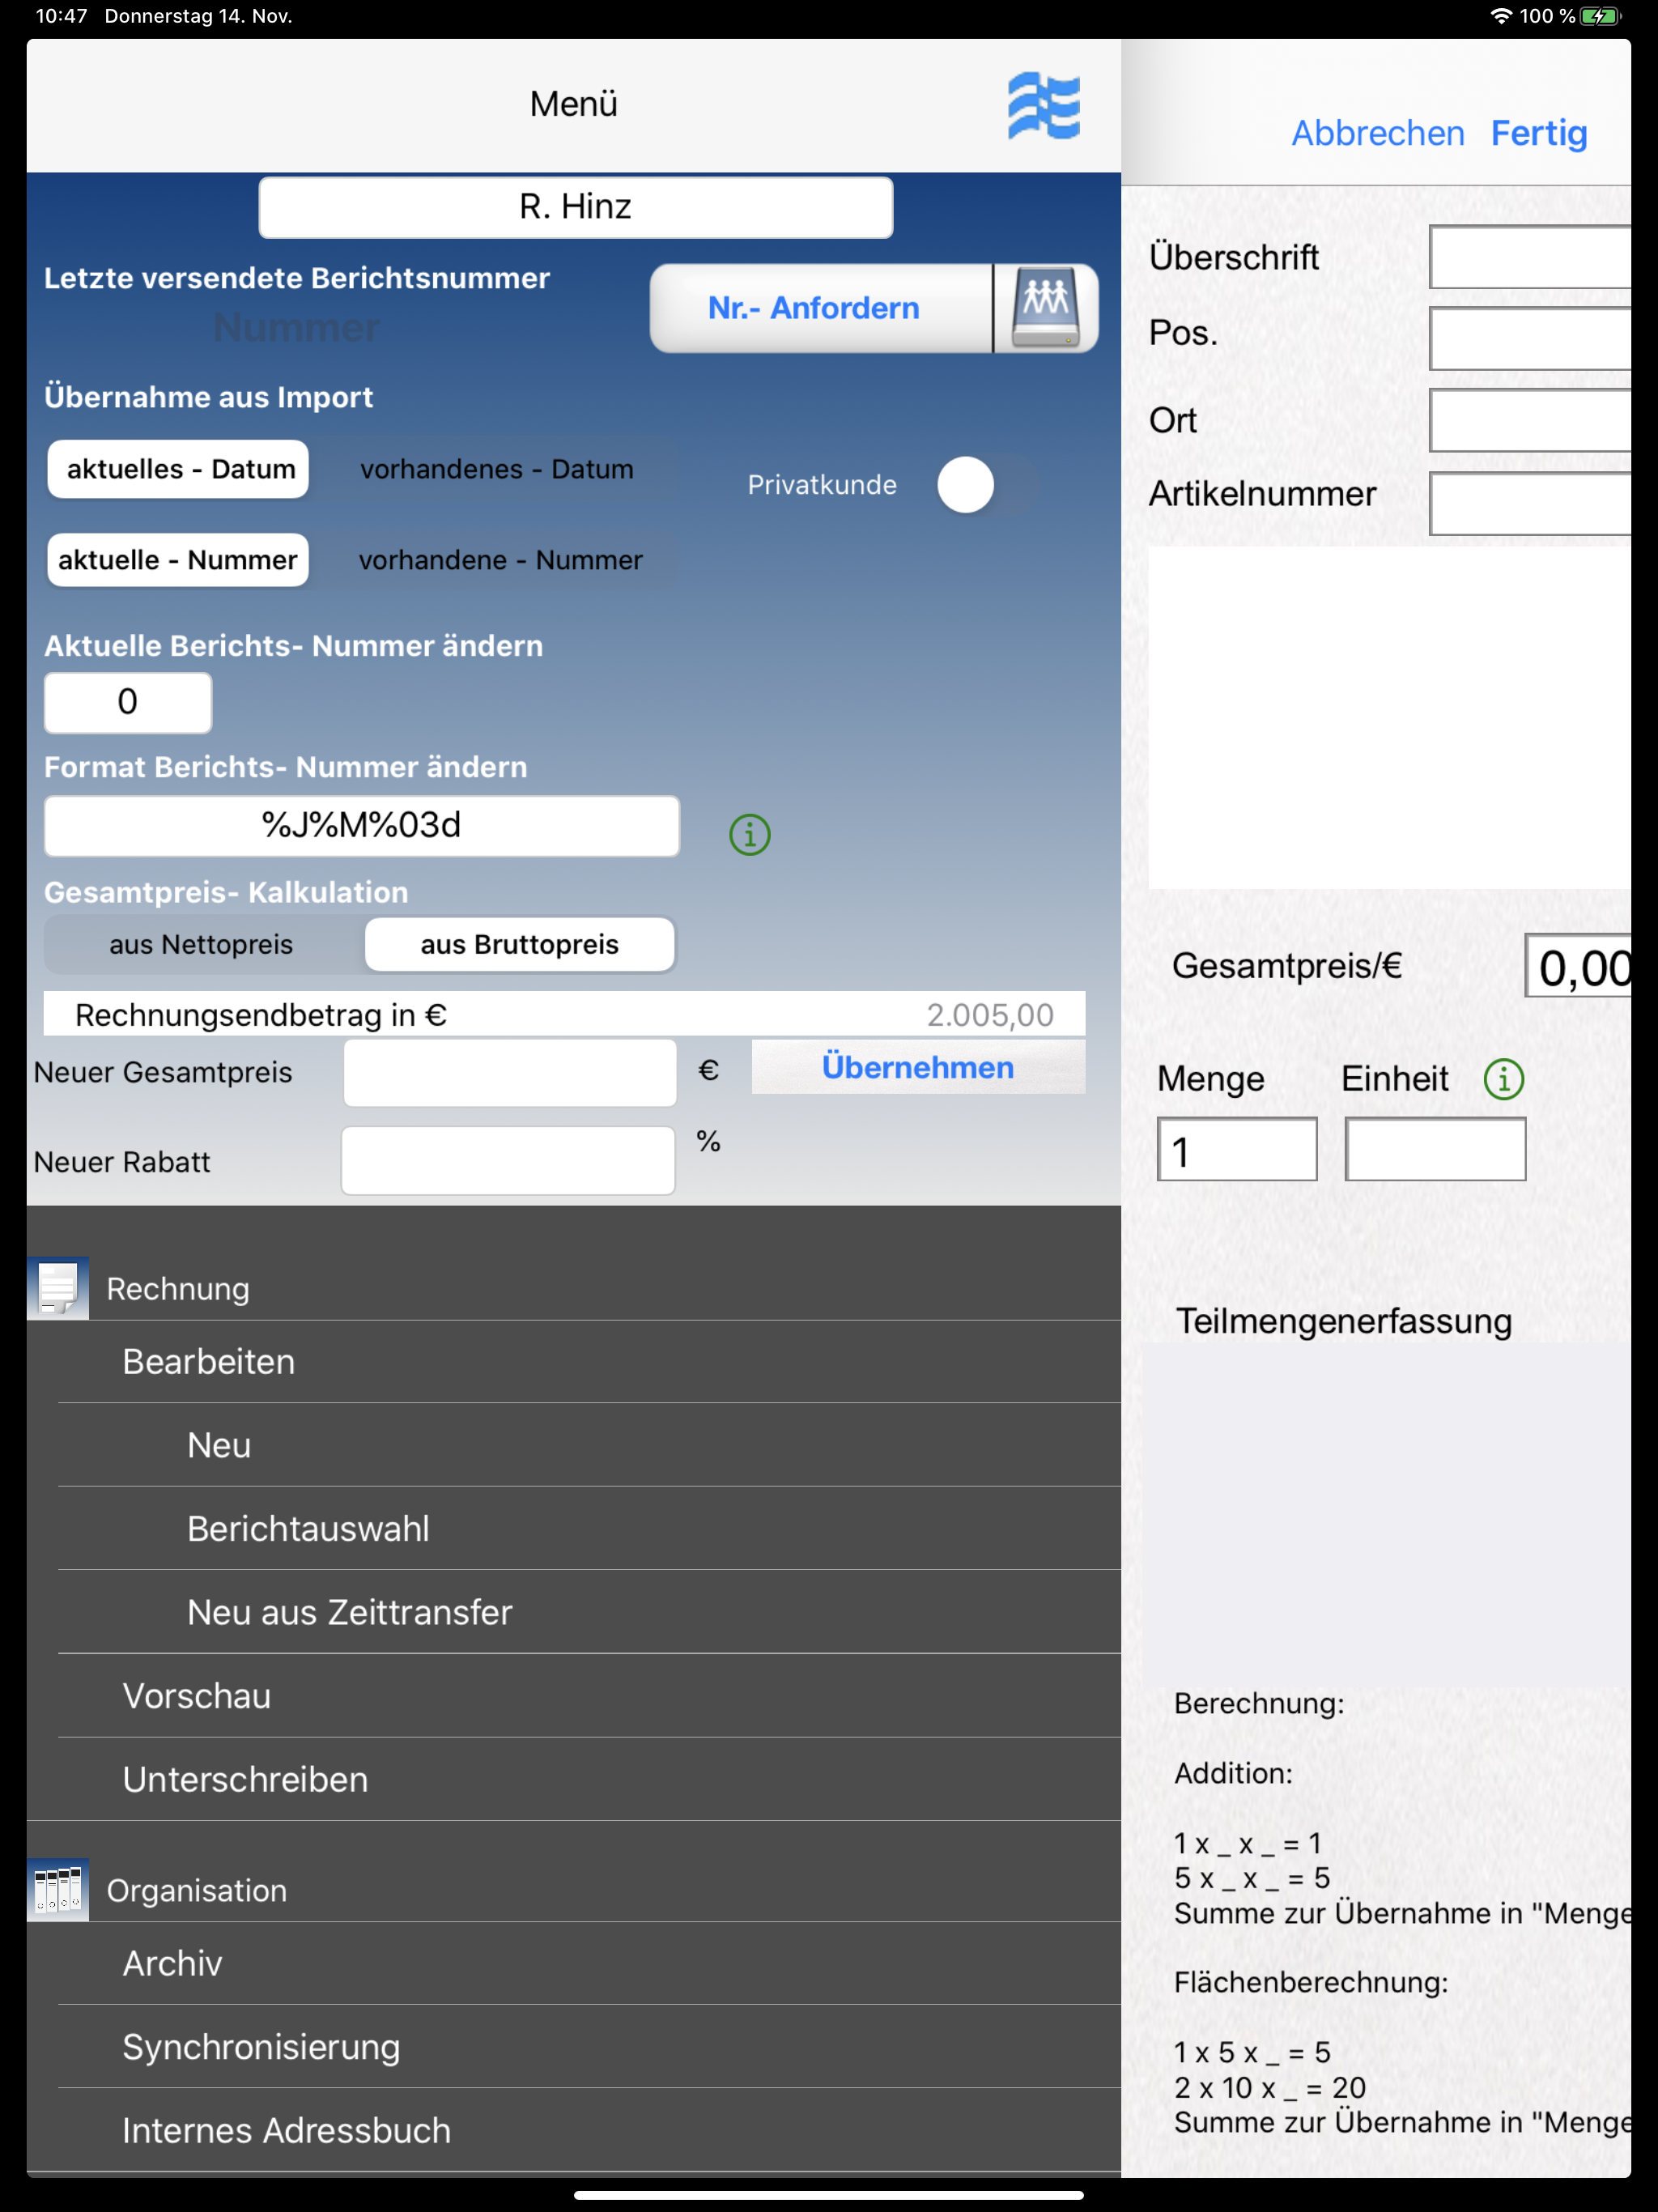Tap Fertig to finish
Screen dimensions: 1658x2212
point(1539,133)
